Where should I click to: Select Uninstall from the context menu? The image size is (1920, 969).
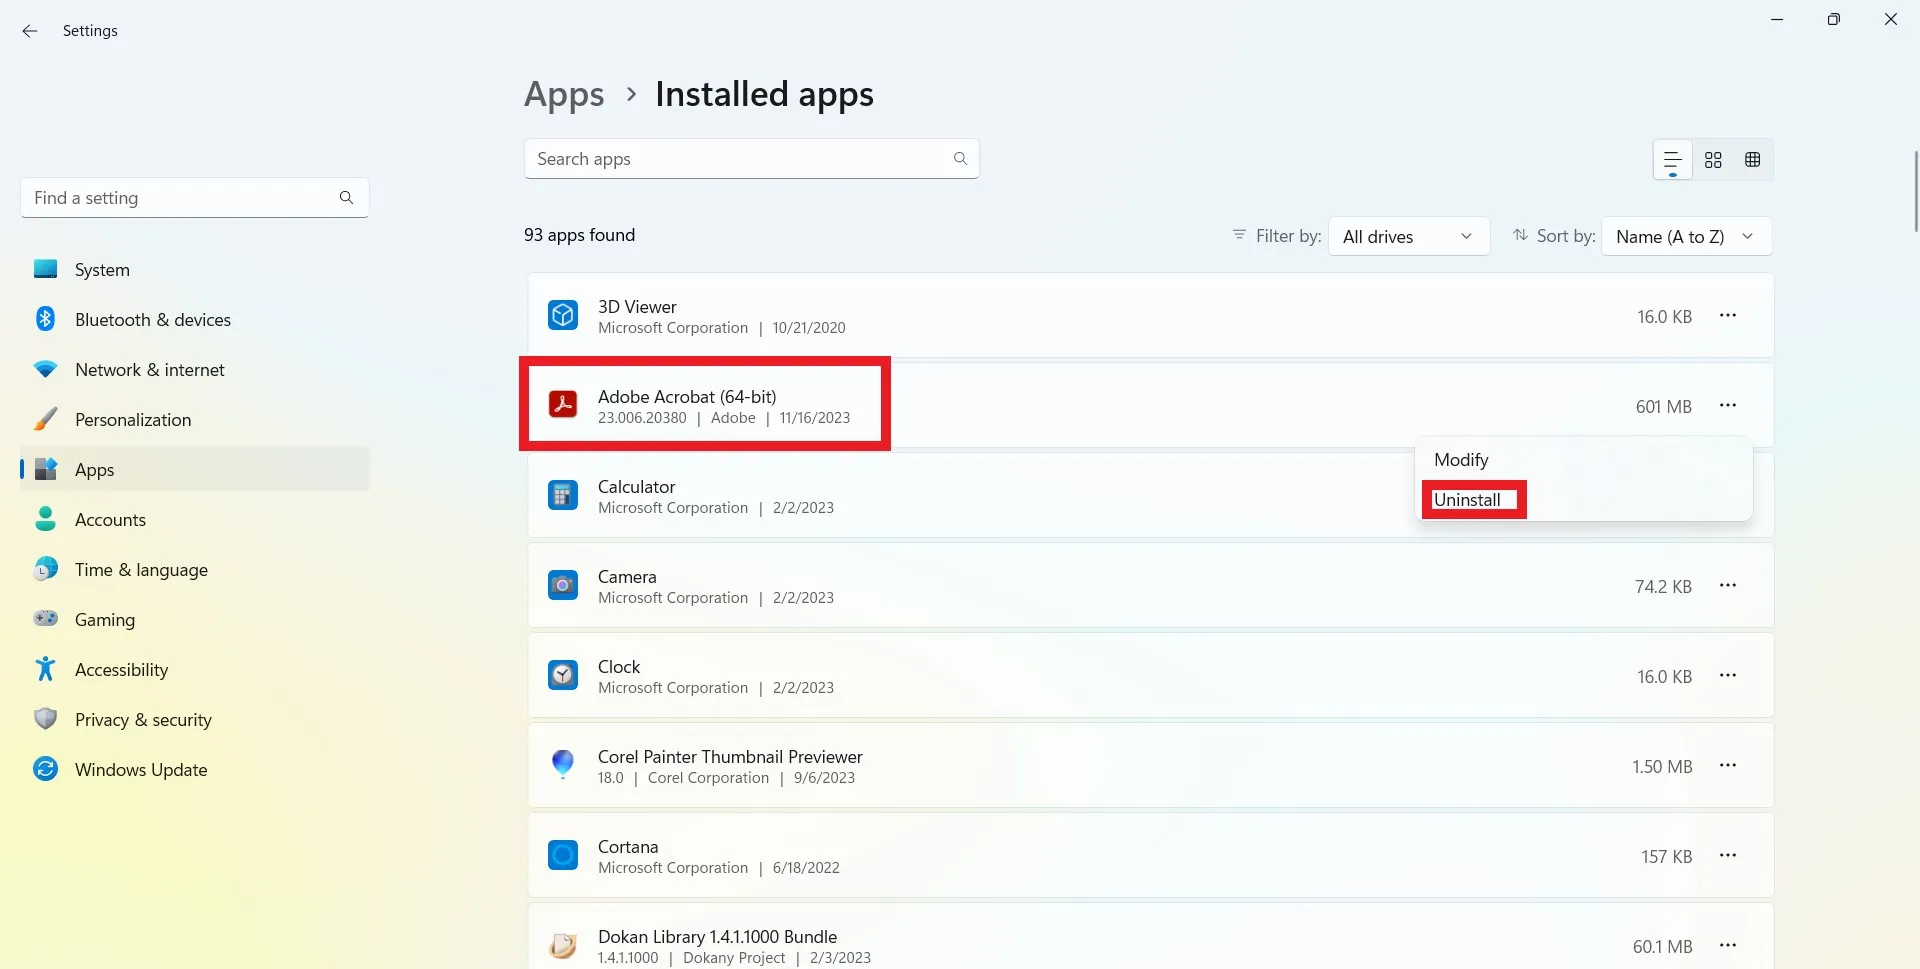point(1468,499)
